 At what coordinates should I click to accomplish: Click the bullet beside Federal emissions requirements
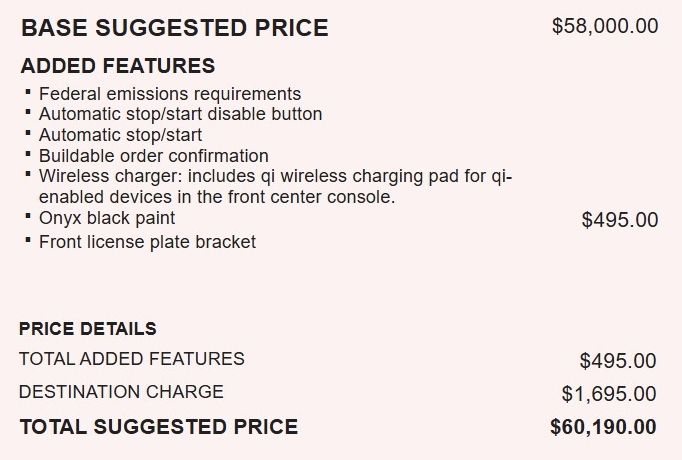tap(28, 92)
